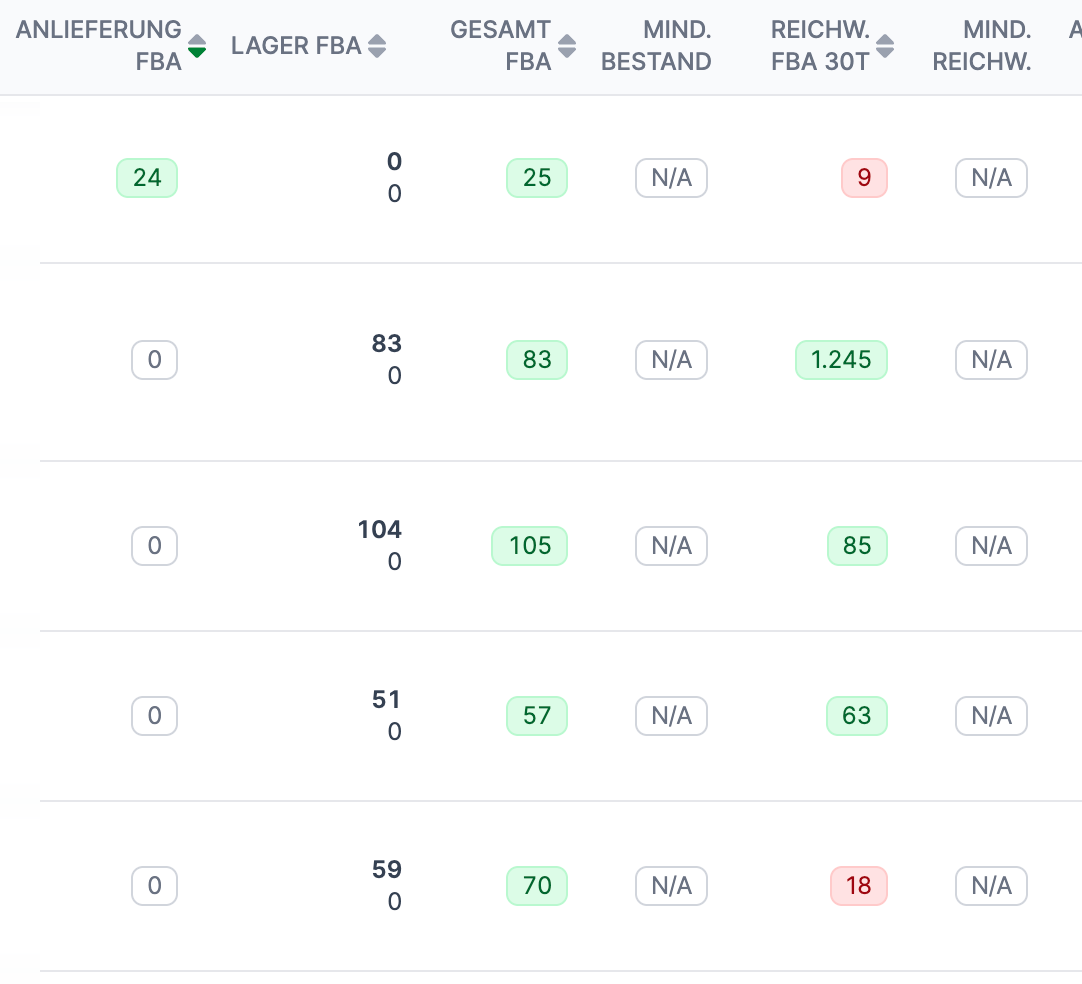Click N/A Mind. Reichw. in last row
Image resolution: width=1082 pixels, height=984 pixels.
(991, 886)
